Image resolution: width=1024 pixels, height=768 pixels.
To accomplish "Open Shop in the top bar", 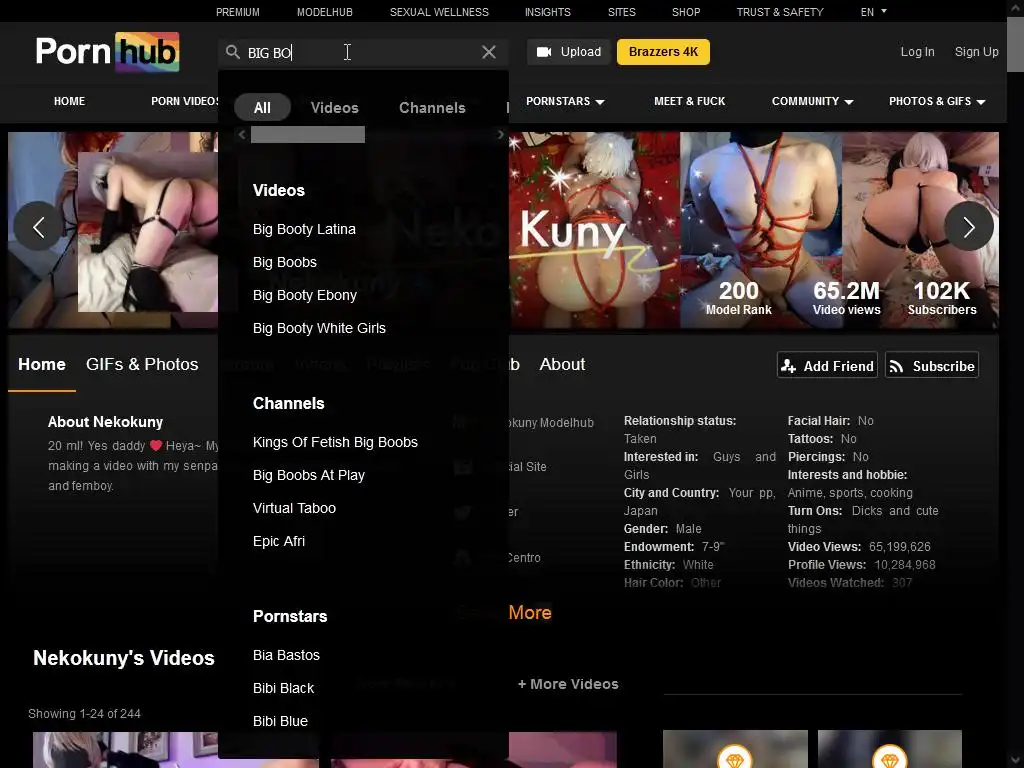I will (686, 12).
